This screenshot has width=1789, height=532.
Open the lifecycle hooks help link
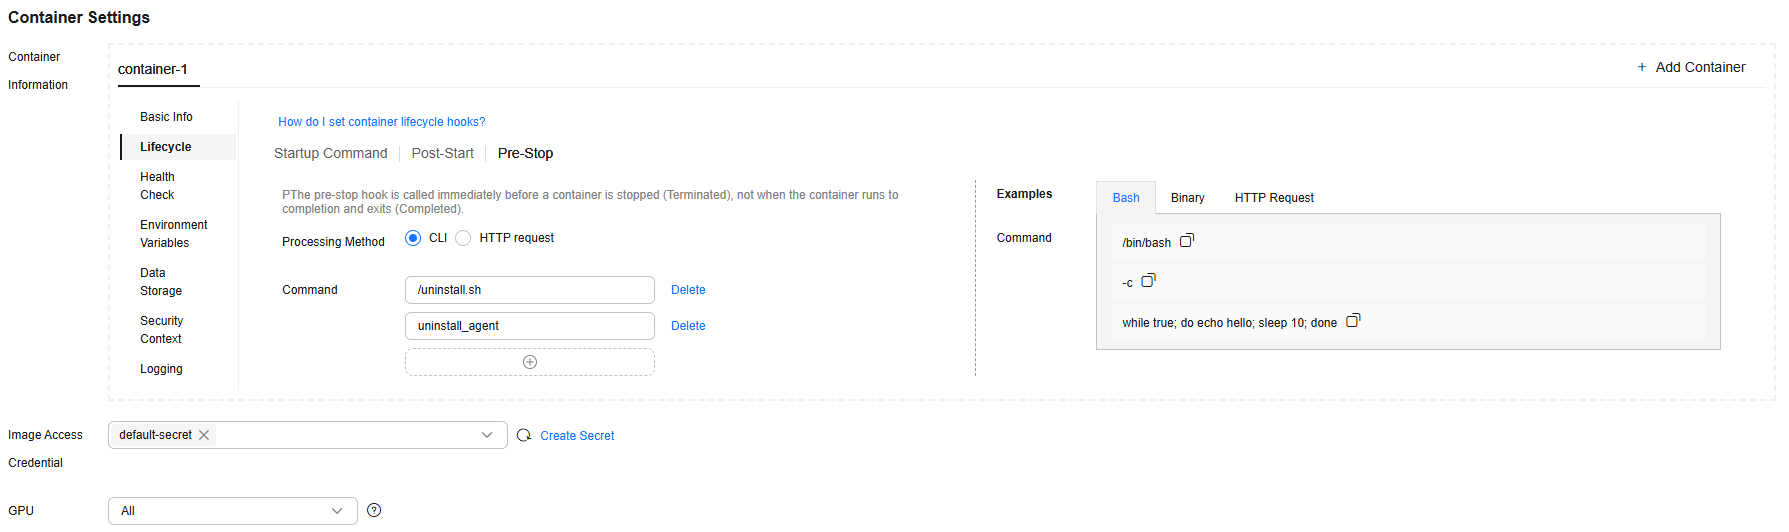pos(381,122)
